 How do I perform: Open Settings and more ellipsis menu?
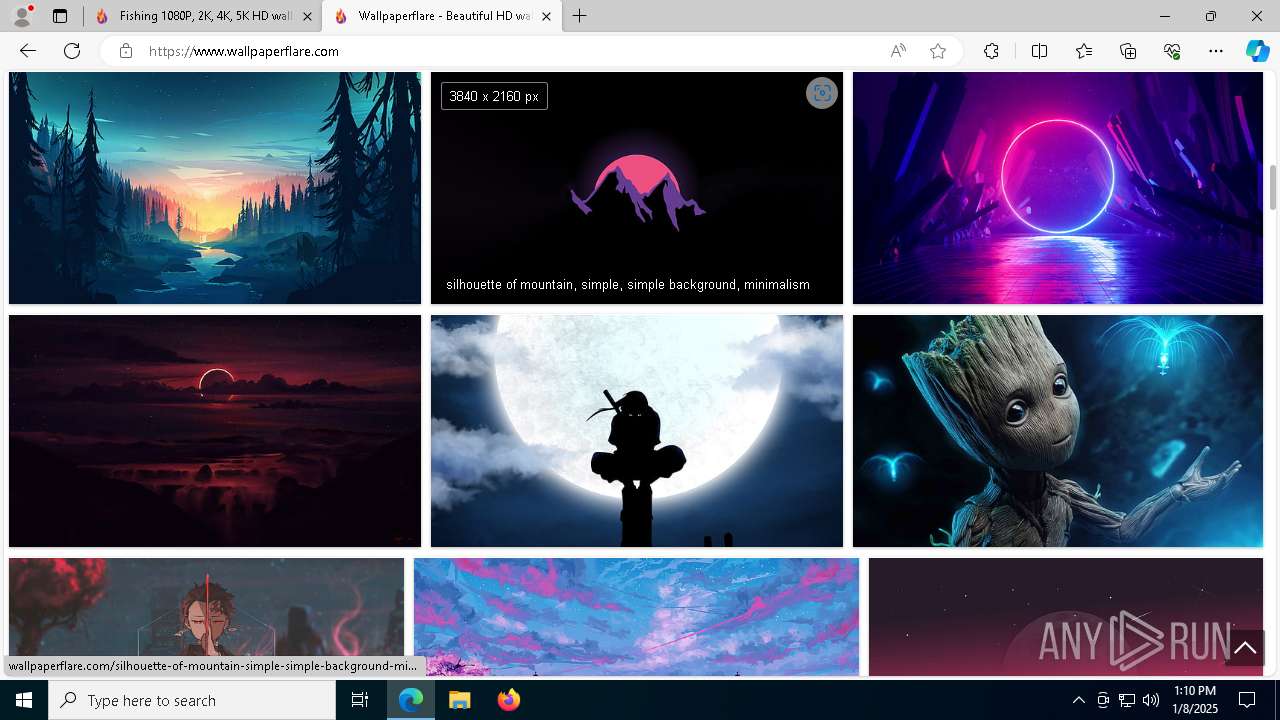(1216, 51)
